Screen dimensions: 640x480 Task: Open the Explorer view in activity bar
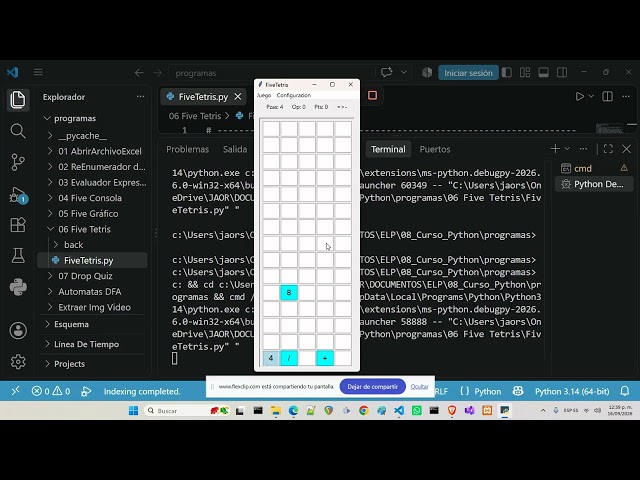[x=18, y=100]
